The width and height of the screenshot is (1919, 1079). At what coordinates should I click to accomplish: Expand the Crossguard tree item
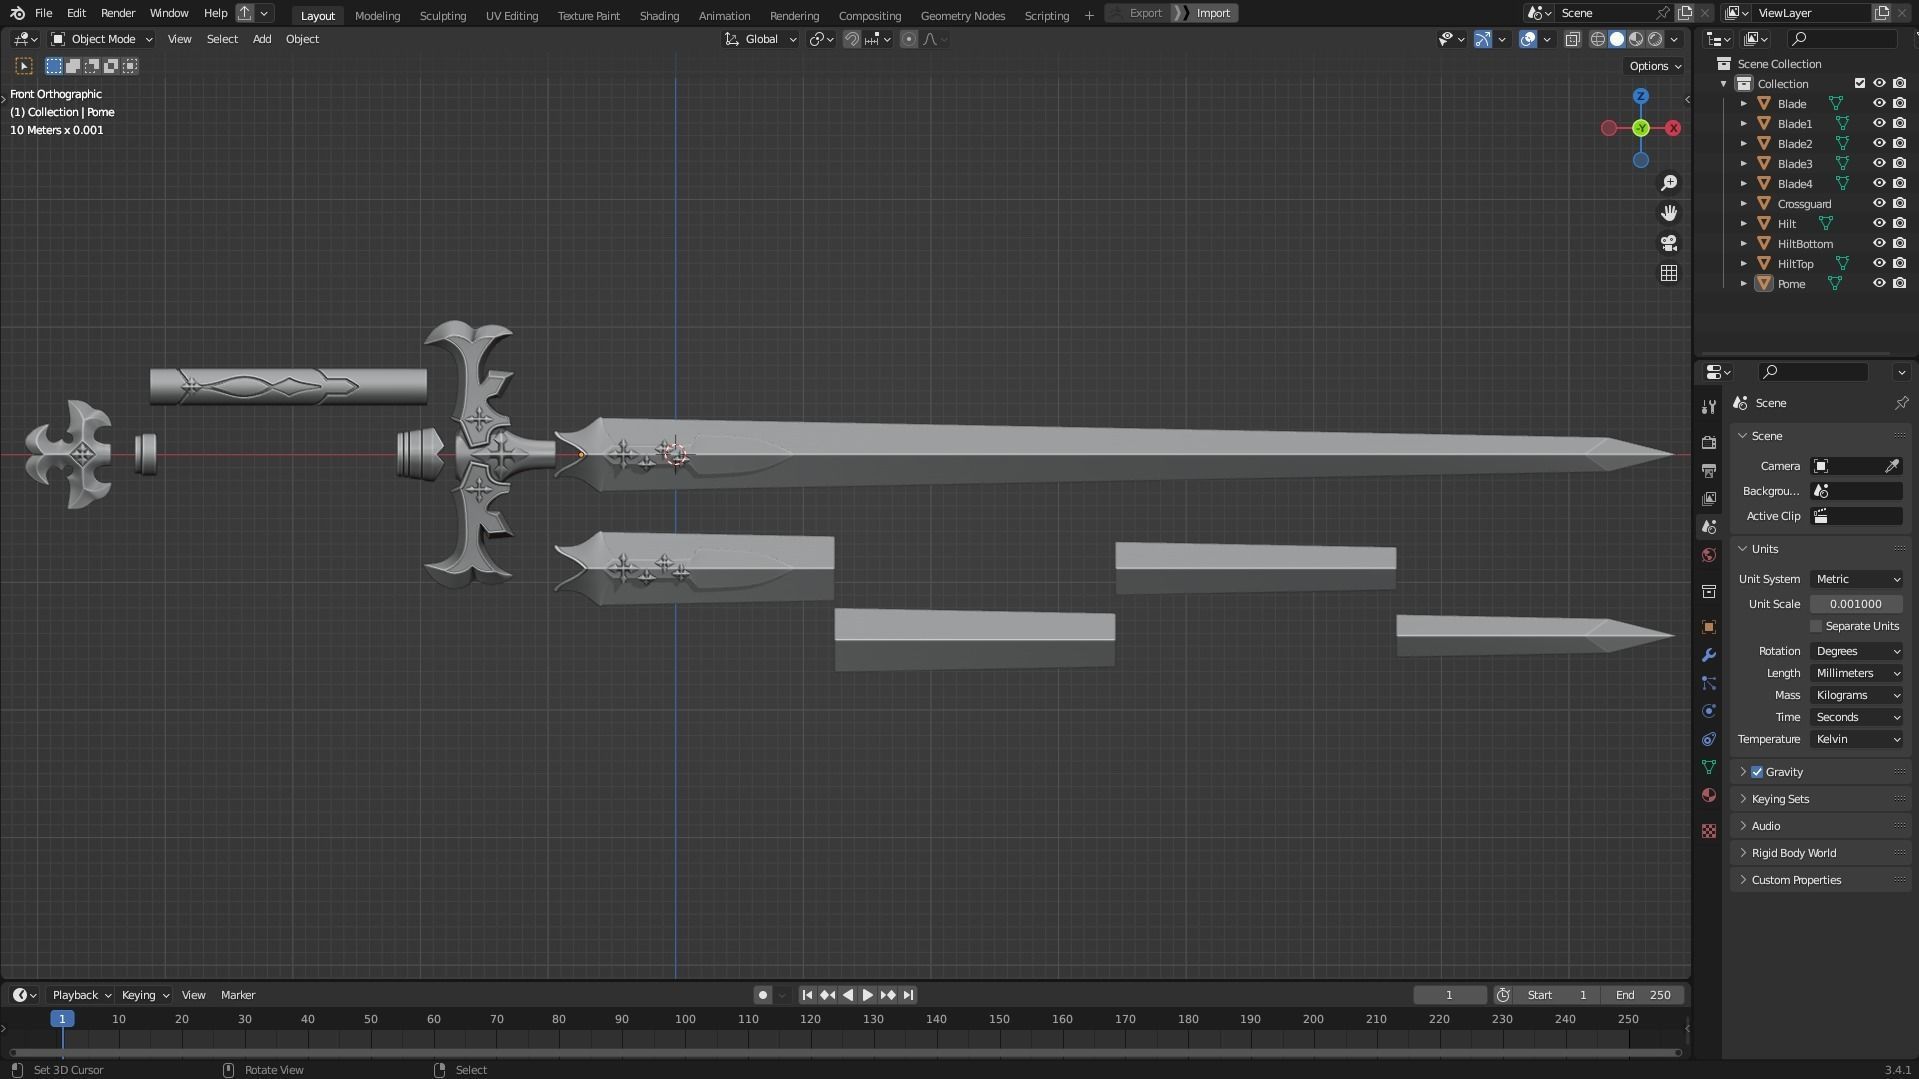(1743, 203)
